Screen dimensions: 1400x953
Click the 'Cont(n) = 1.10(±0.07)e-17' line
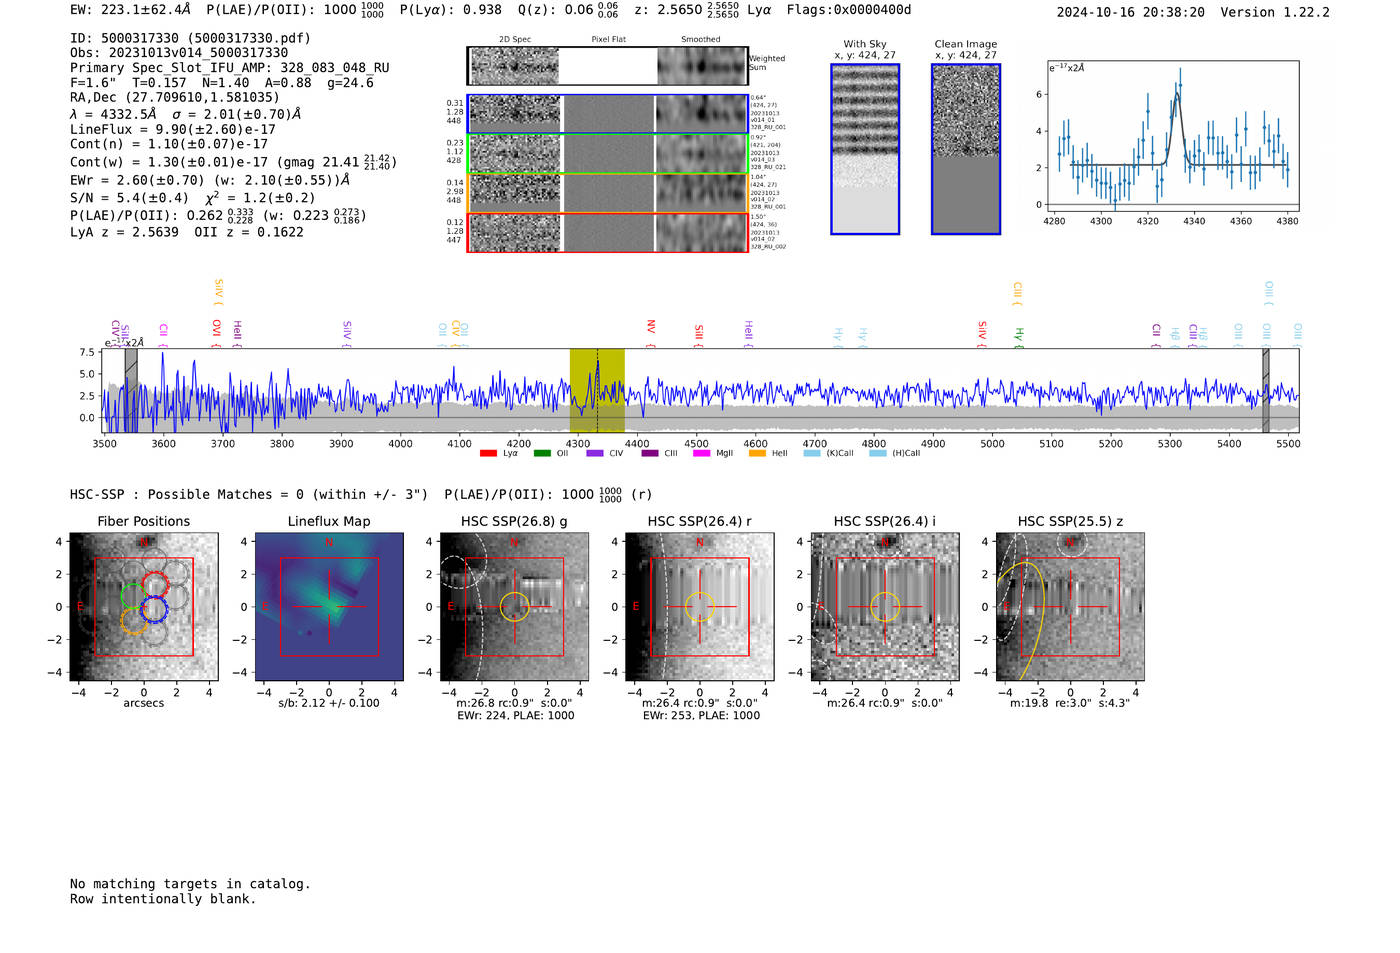169,144
